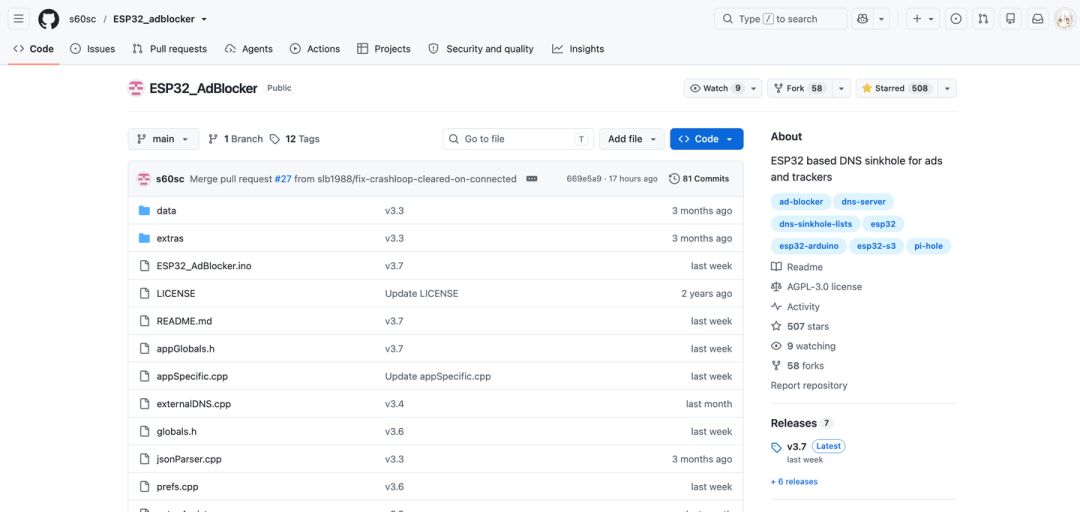
Task: Open the Insights tab
Action: click(578, 49)
